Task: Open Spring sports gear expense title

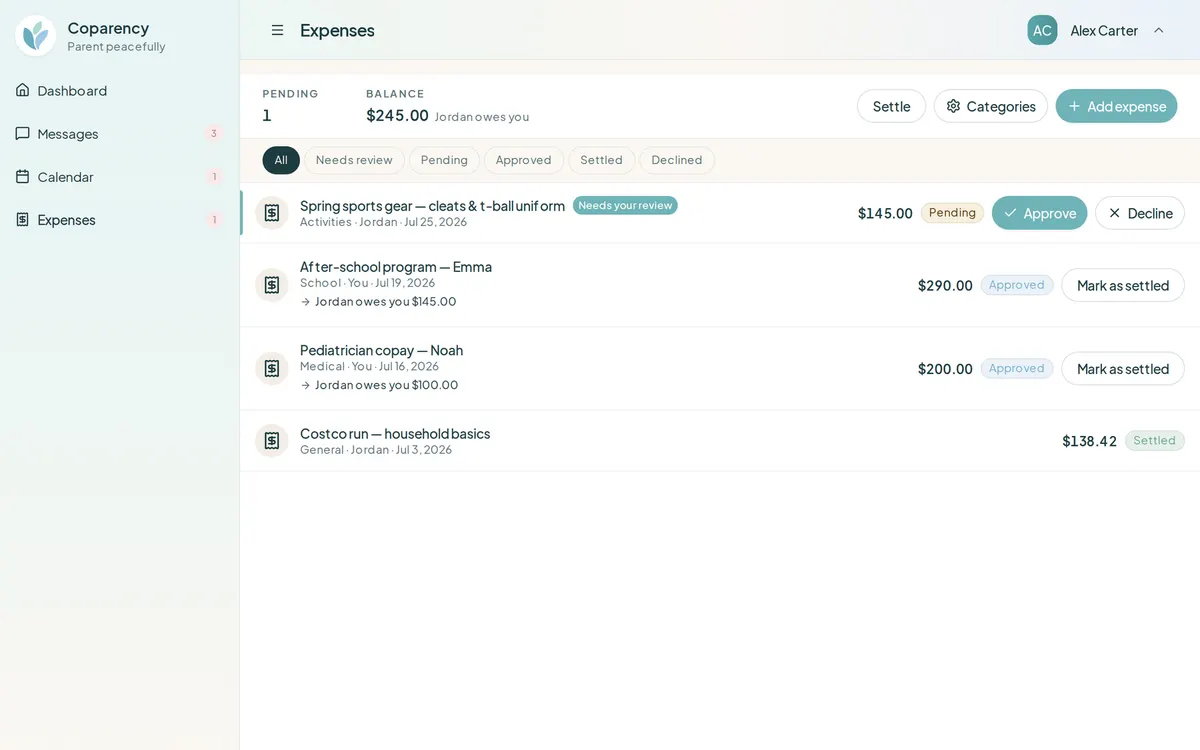Action: [432, 205]
